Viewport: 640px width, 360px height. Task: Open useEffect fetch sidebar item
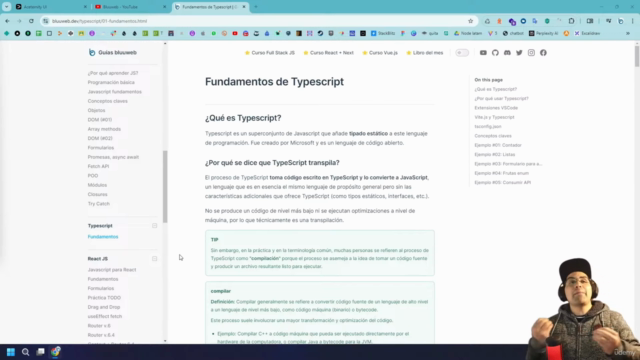coord(104,316)
